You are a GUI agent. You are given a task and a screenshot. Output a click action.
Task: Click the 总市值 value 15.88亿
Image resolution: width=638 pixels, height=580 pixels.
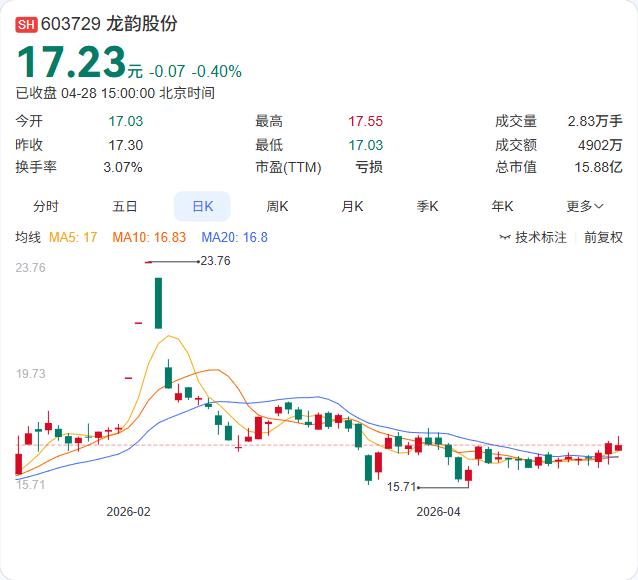pos(599,167)
